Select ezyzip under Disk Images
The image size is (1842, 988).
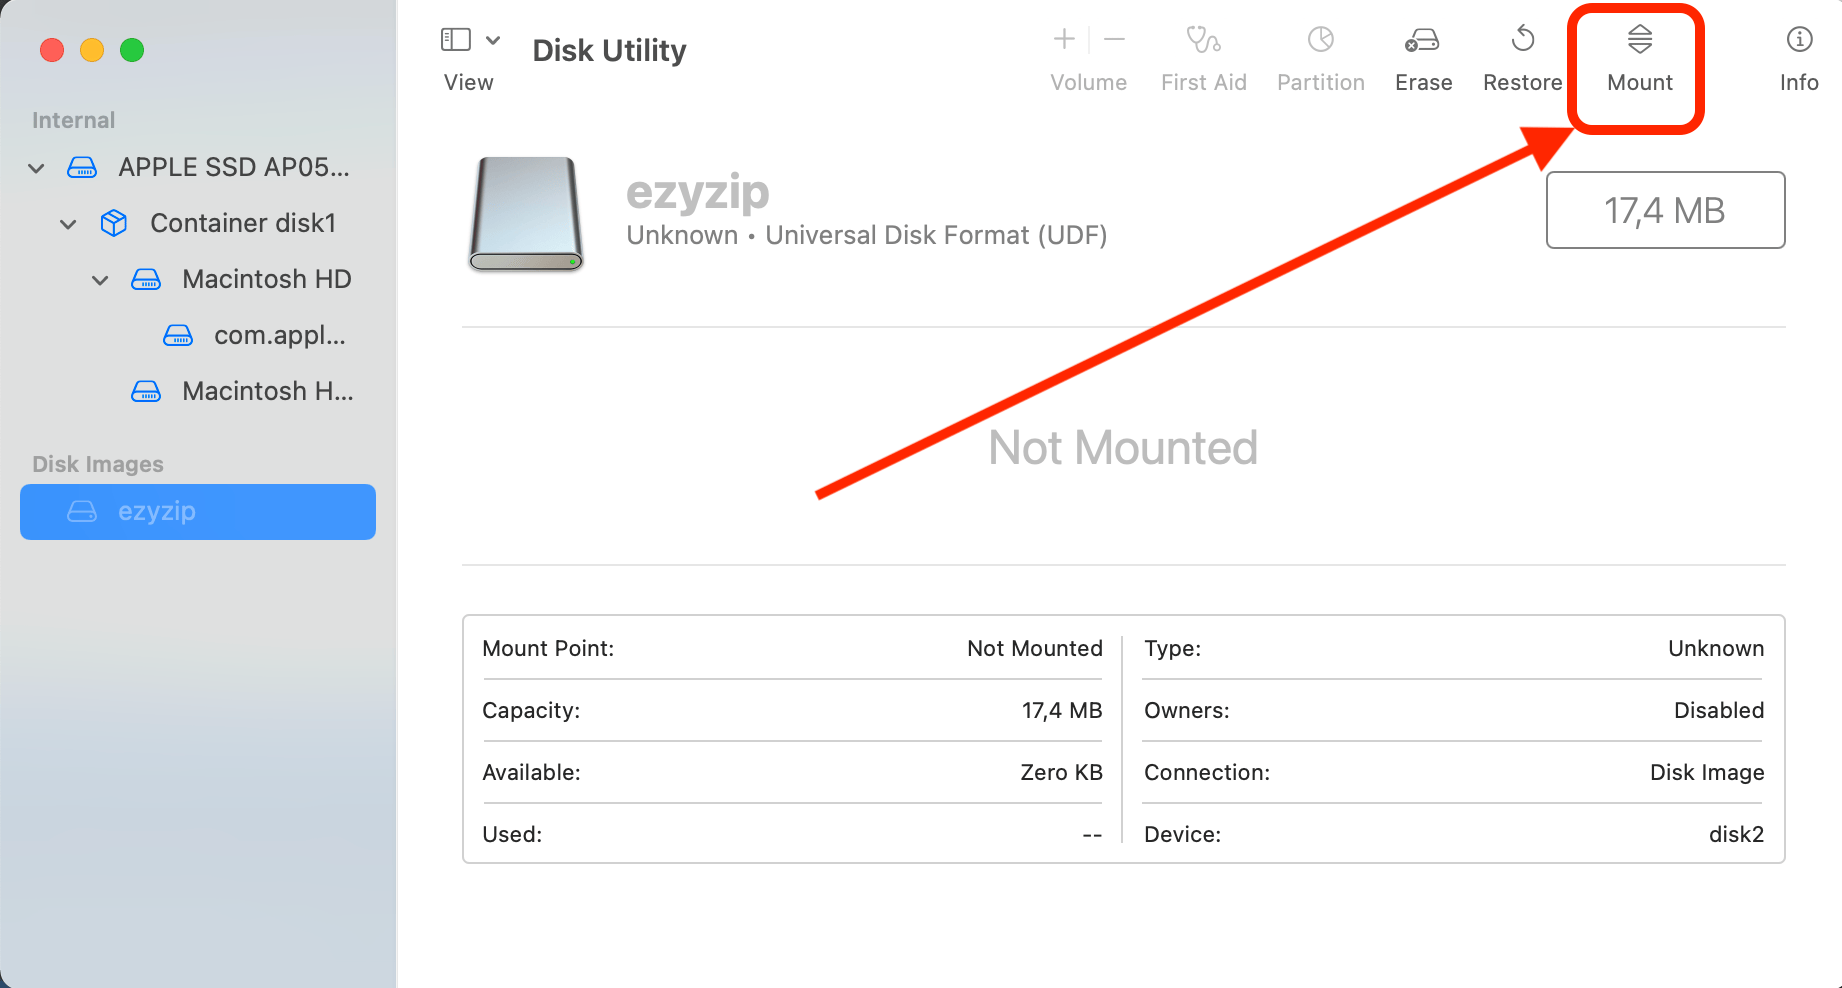point(157,511)
